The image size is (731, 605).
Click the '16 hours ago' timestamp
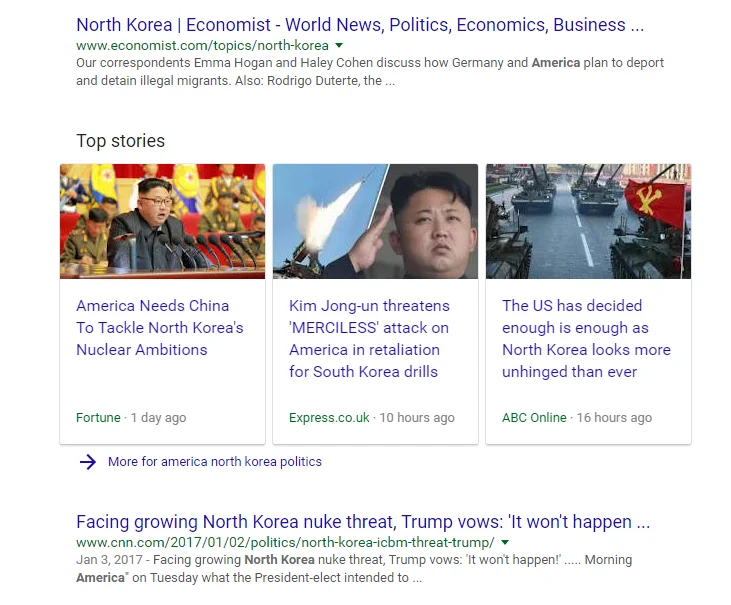614,418
